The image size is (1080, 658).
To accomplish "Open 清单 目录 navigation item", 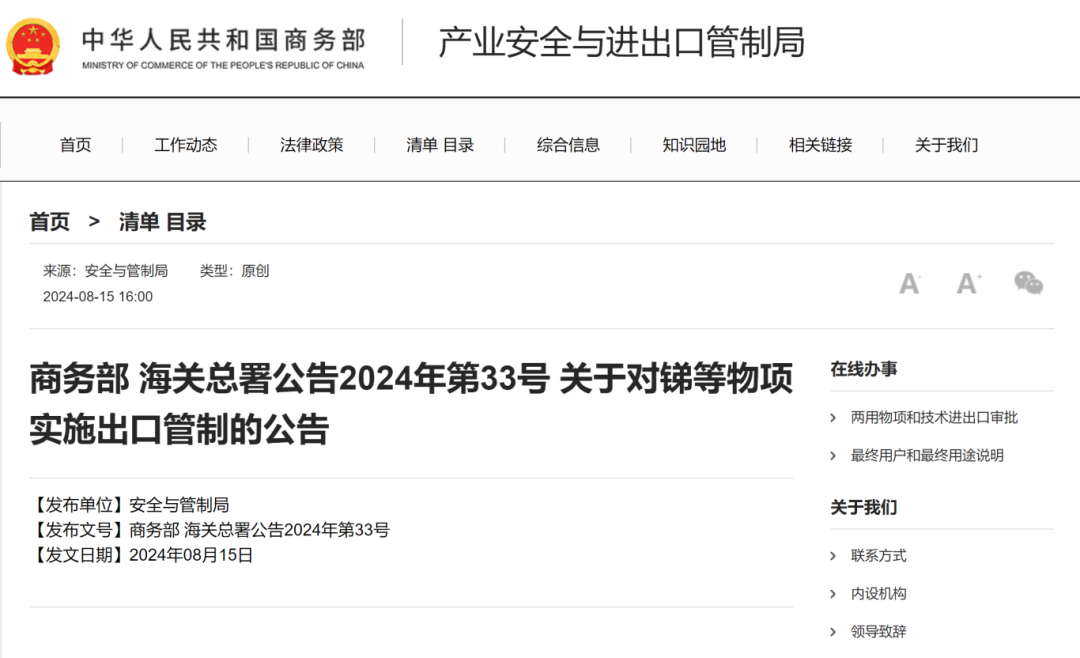I will tap(440, 145).
